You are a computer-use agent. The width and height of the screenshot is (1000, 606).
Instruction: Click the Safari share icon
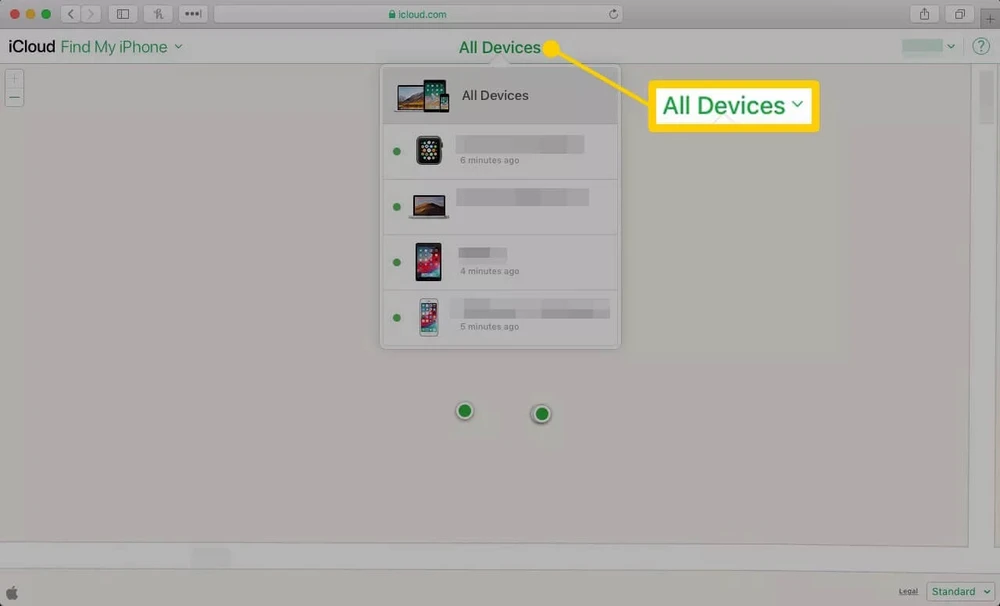(923, 14)
